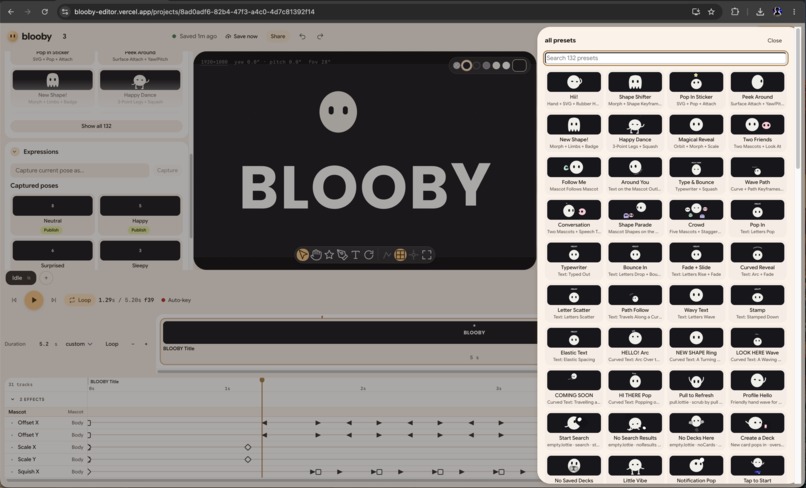This screenshot has width=806, height=488.
Task: Click the undo arrow icon
Action: [302, 37]
